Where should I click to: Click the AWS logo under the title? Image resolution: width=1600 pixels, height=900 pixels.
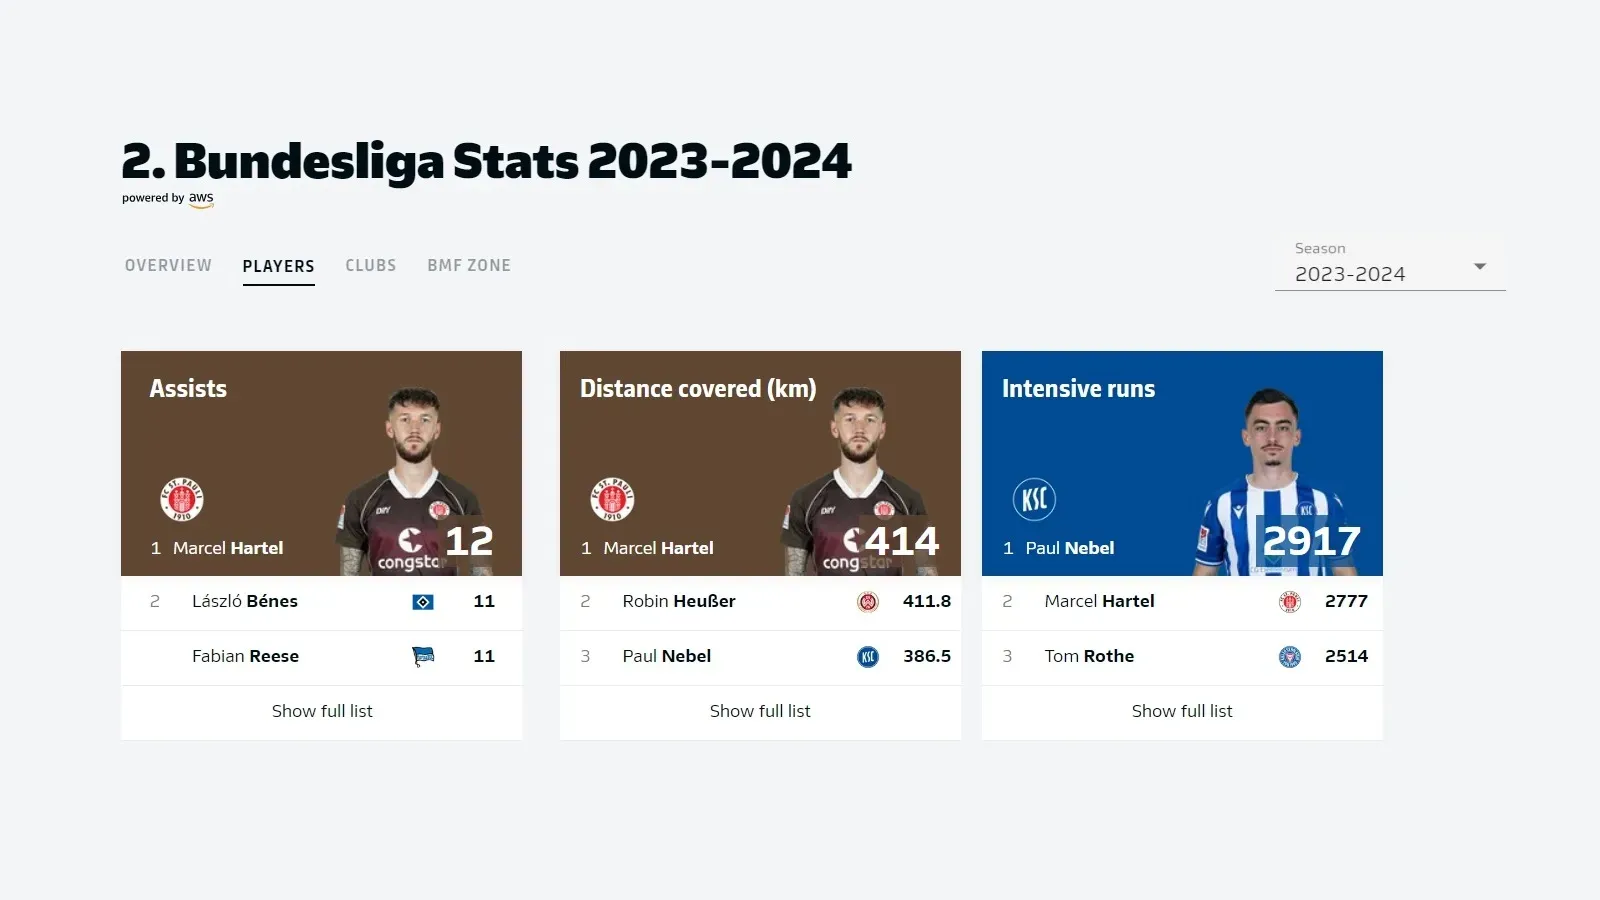tap(201, 199)
